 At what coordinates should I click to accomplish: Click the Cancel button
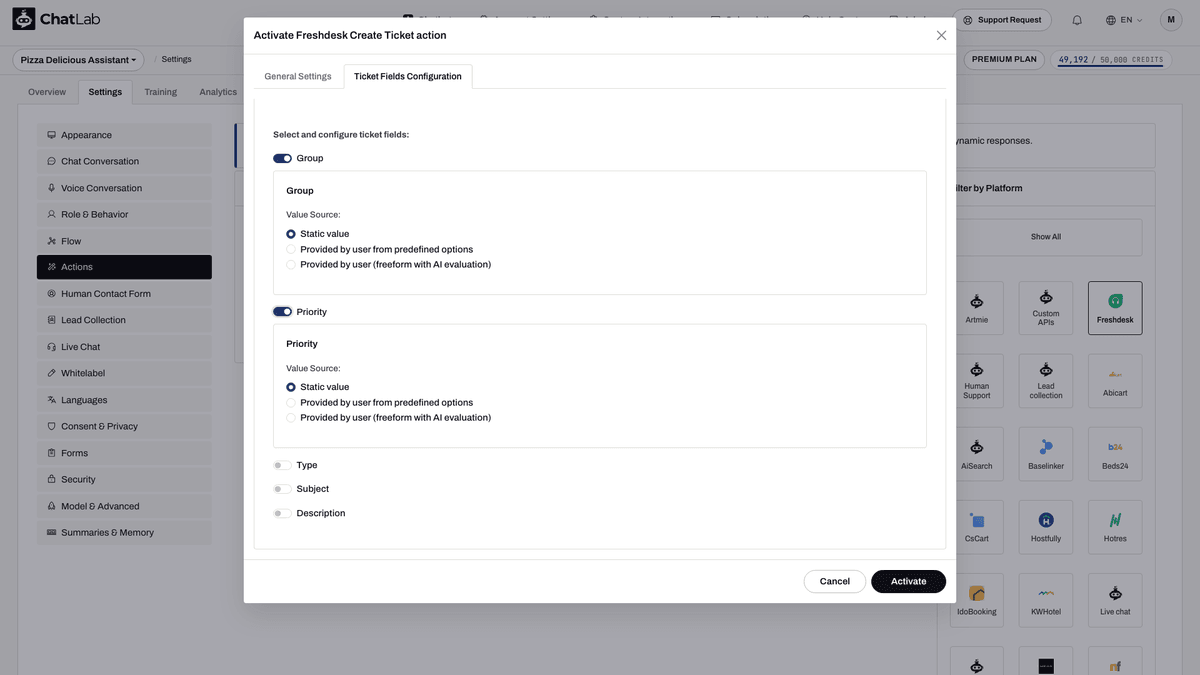pos(835,581)
